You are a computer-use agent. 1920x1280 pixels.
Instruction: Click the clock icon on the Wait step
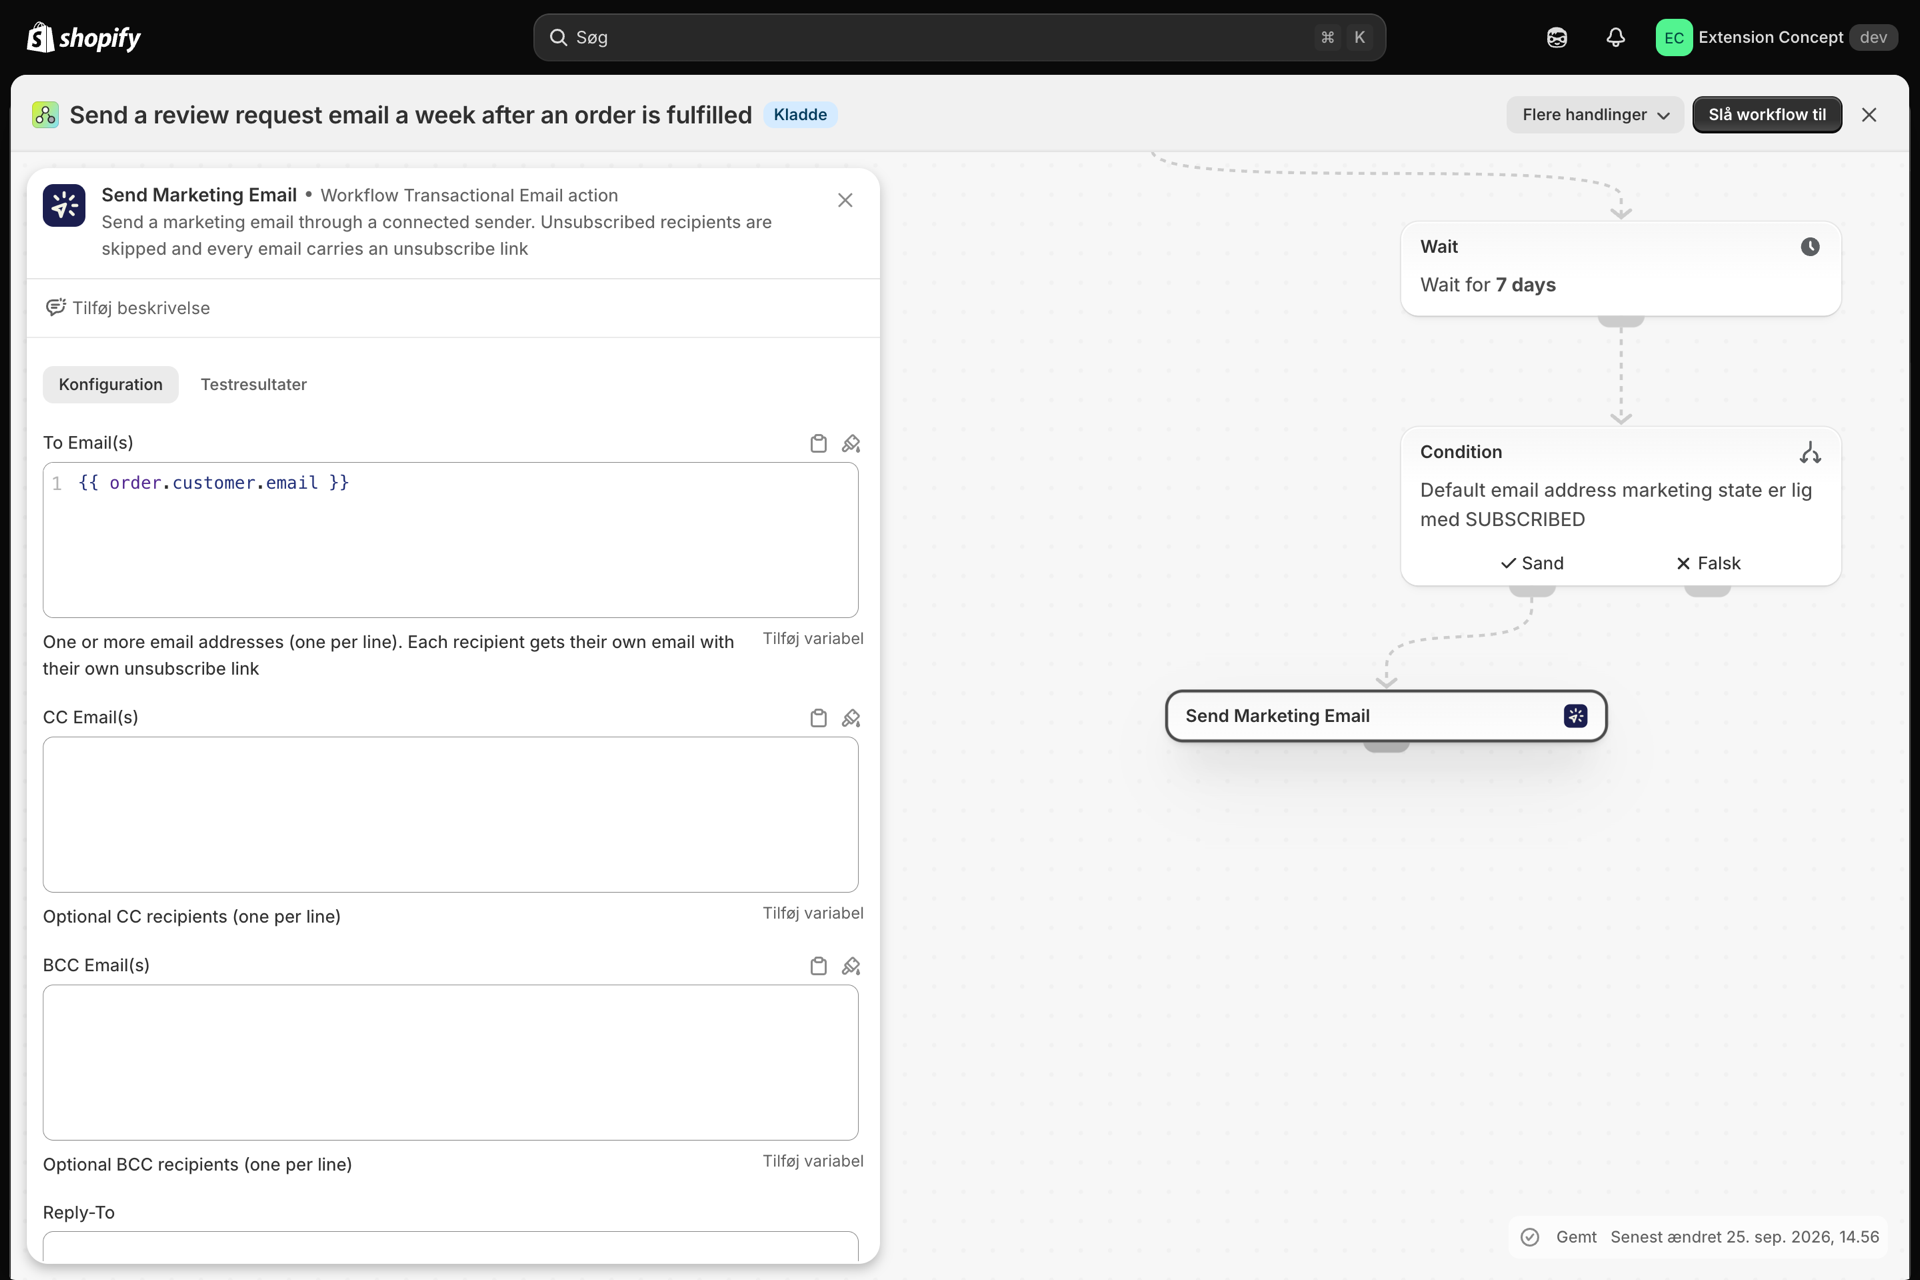point(1810,247)
